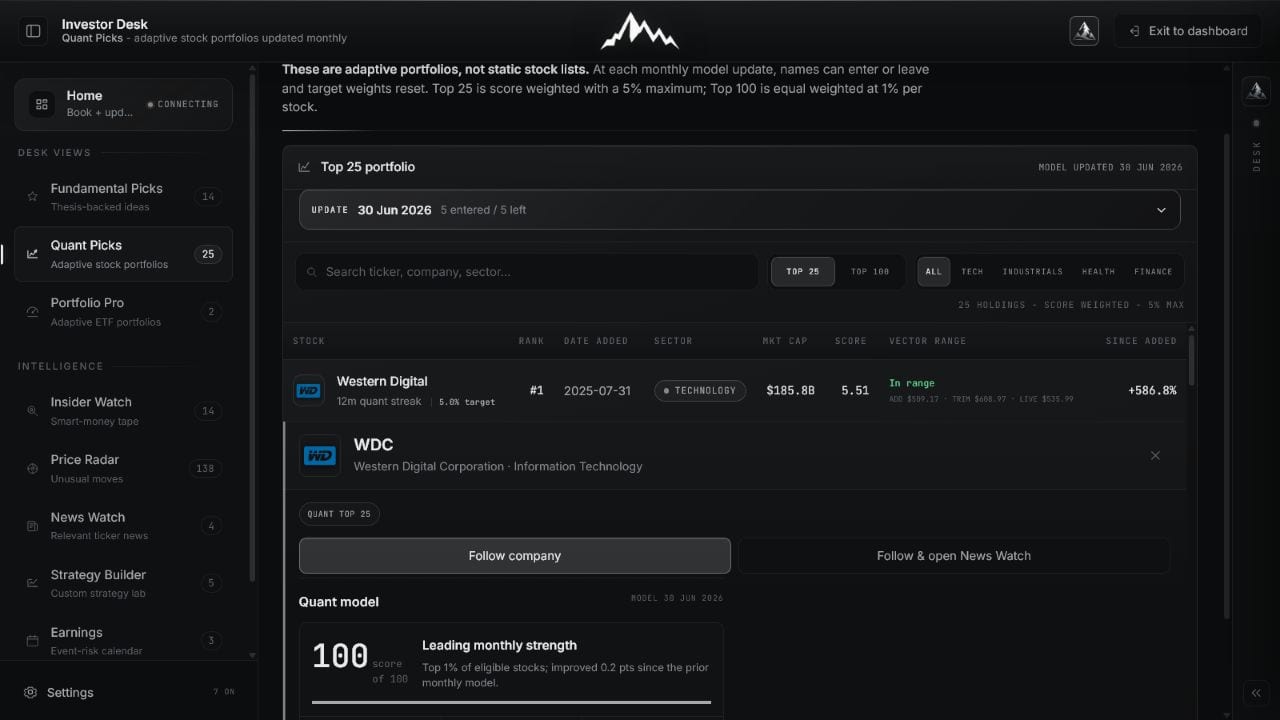Click the Portfolio Pro gauge icon
Viewport: 1280px width, 720px height.
(x=32, y=312)
